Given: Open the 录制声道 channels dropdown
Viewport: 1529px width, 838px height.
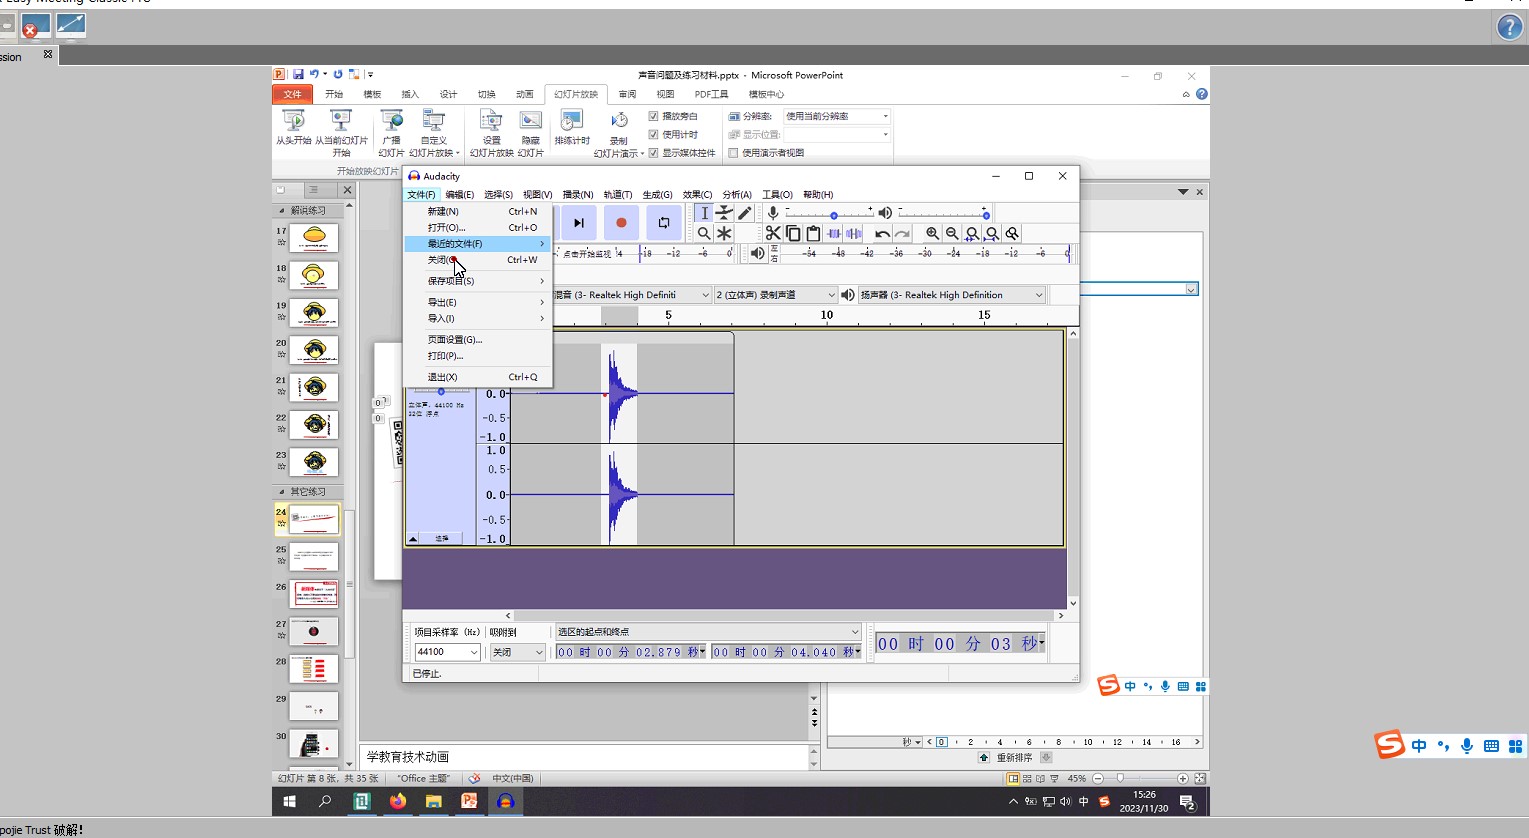Looking at the screenshot, I should pyautogui.click(x=775, y=295).
